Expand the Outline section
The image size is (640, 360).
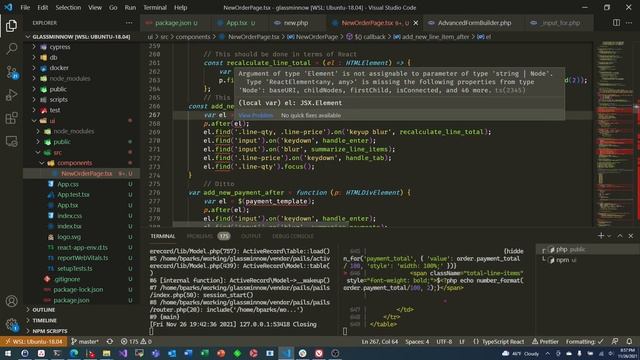(44, 310)
